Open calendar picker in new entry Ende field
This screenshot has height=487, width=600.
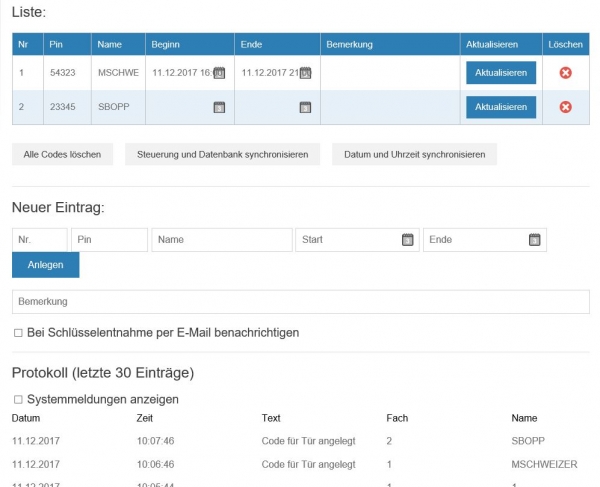click(535, 240)
